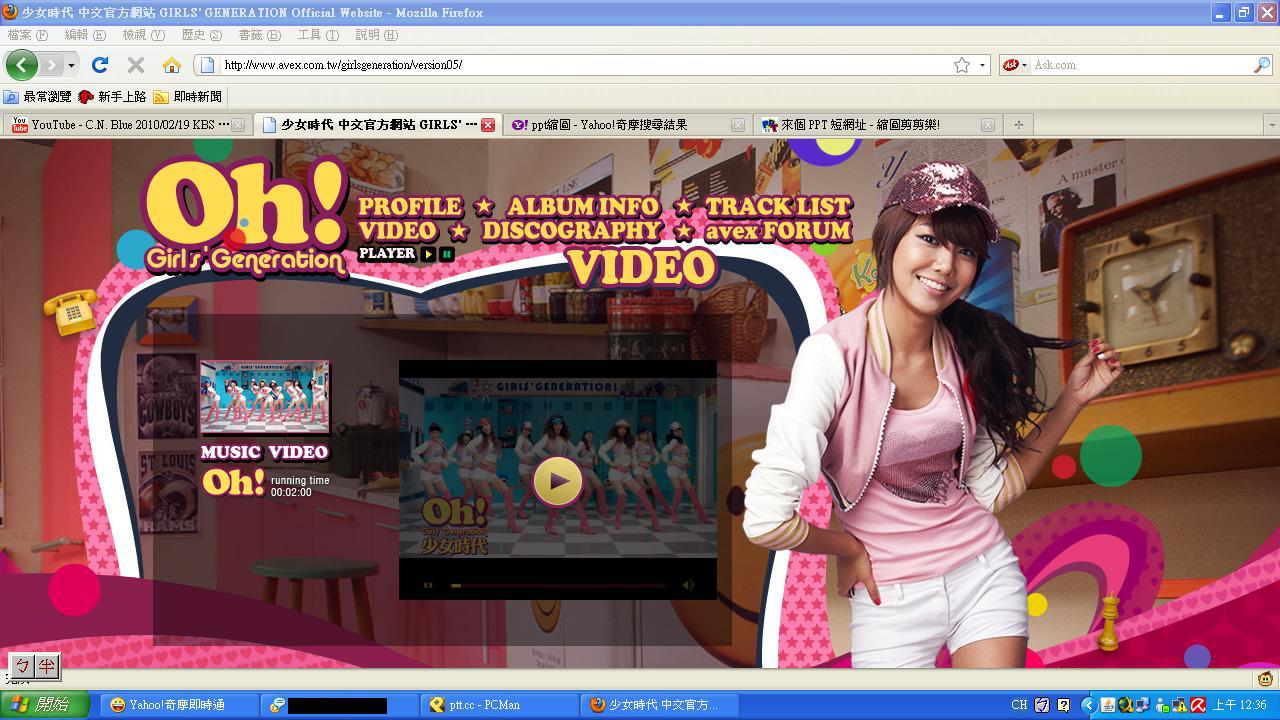The width and height of the screenshot is (1280, 720).
Task: Close the 少女時代 official website tab
Action: 488,125
